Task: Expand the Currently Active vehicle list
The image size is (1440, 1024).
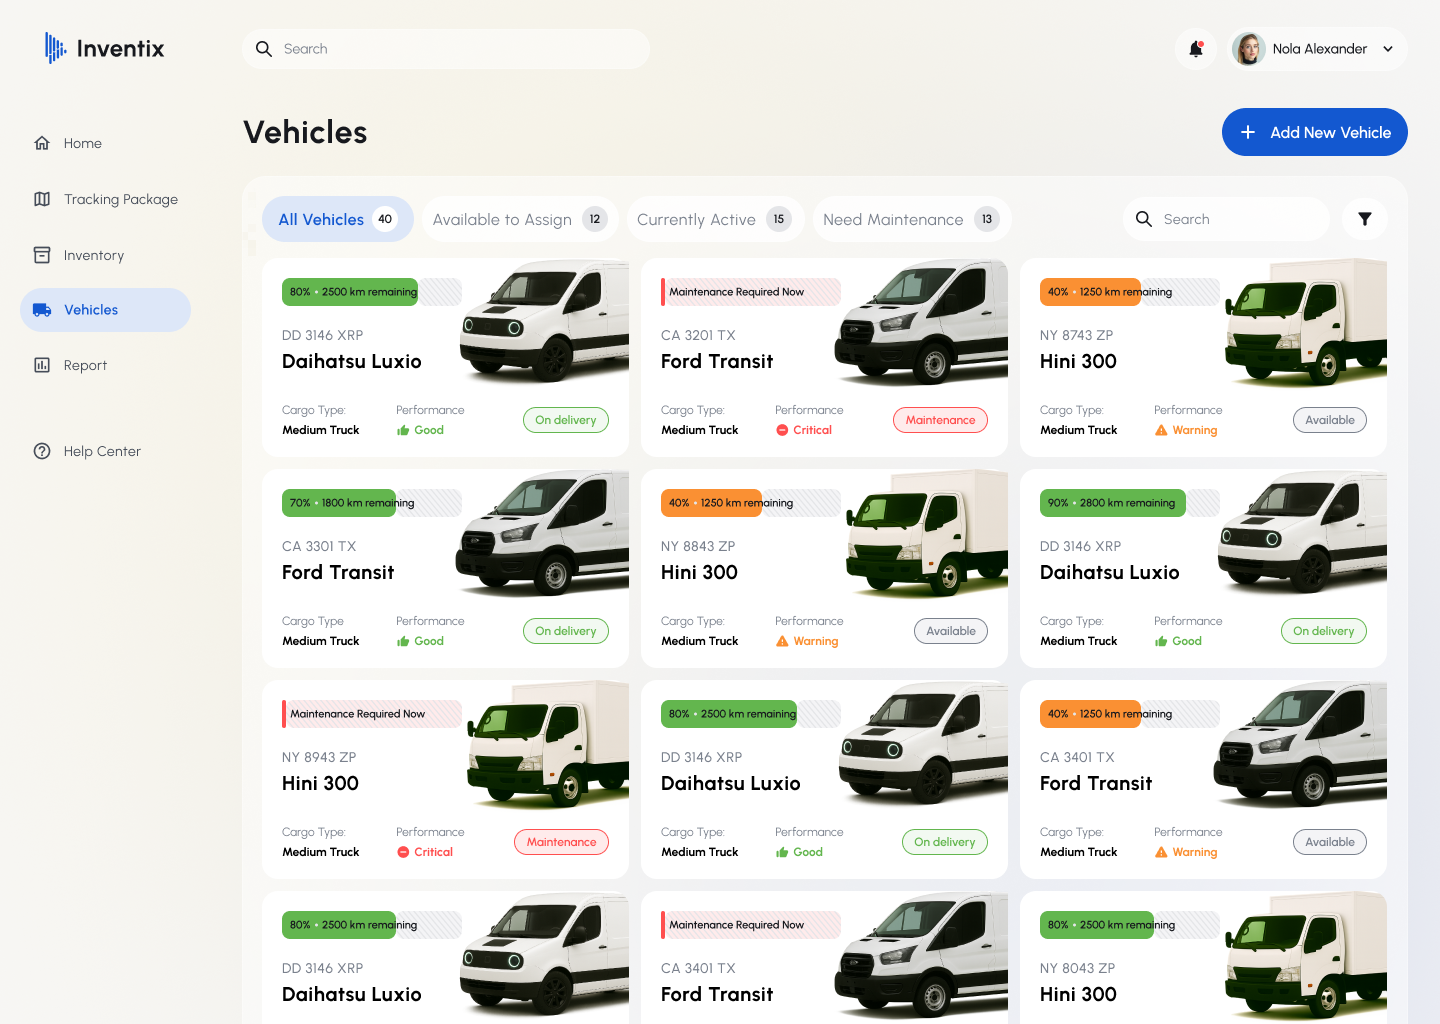Action: [714, 219]
